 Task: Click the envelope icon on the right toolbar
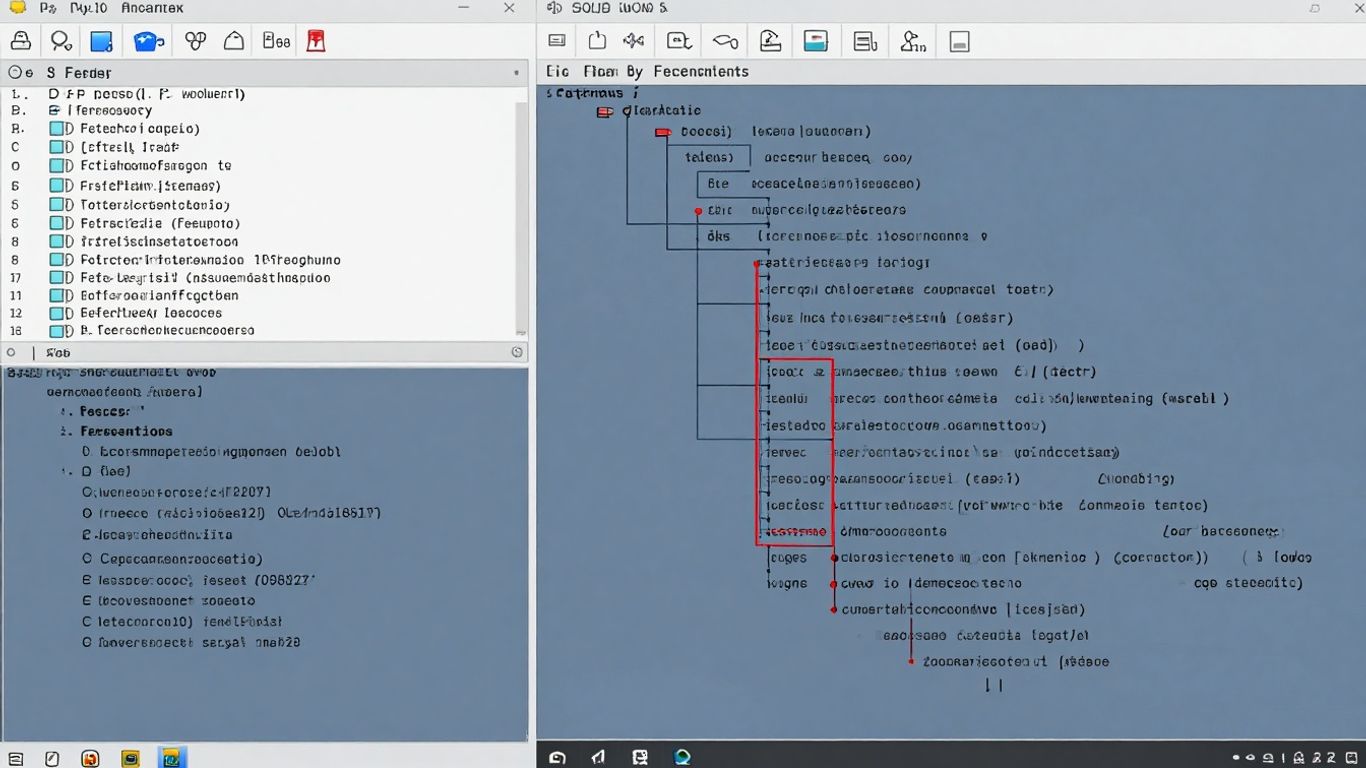(x=557, y=40)
